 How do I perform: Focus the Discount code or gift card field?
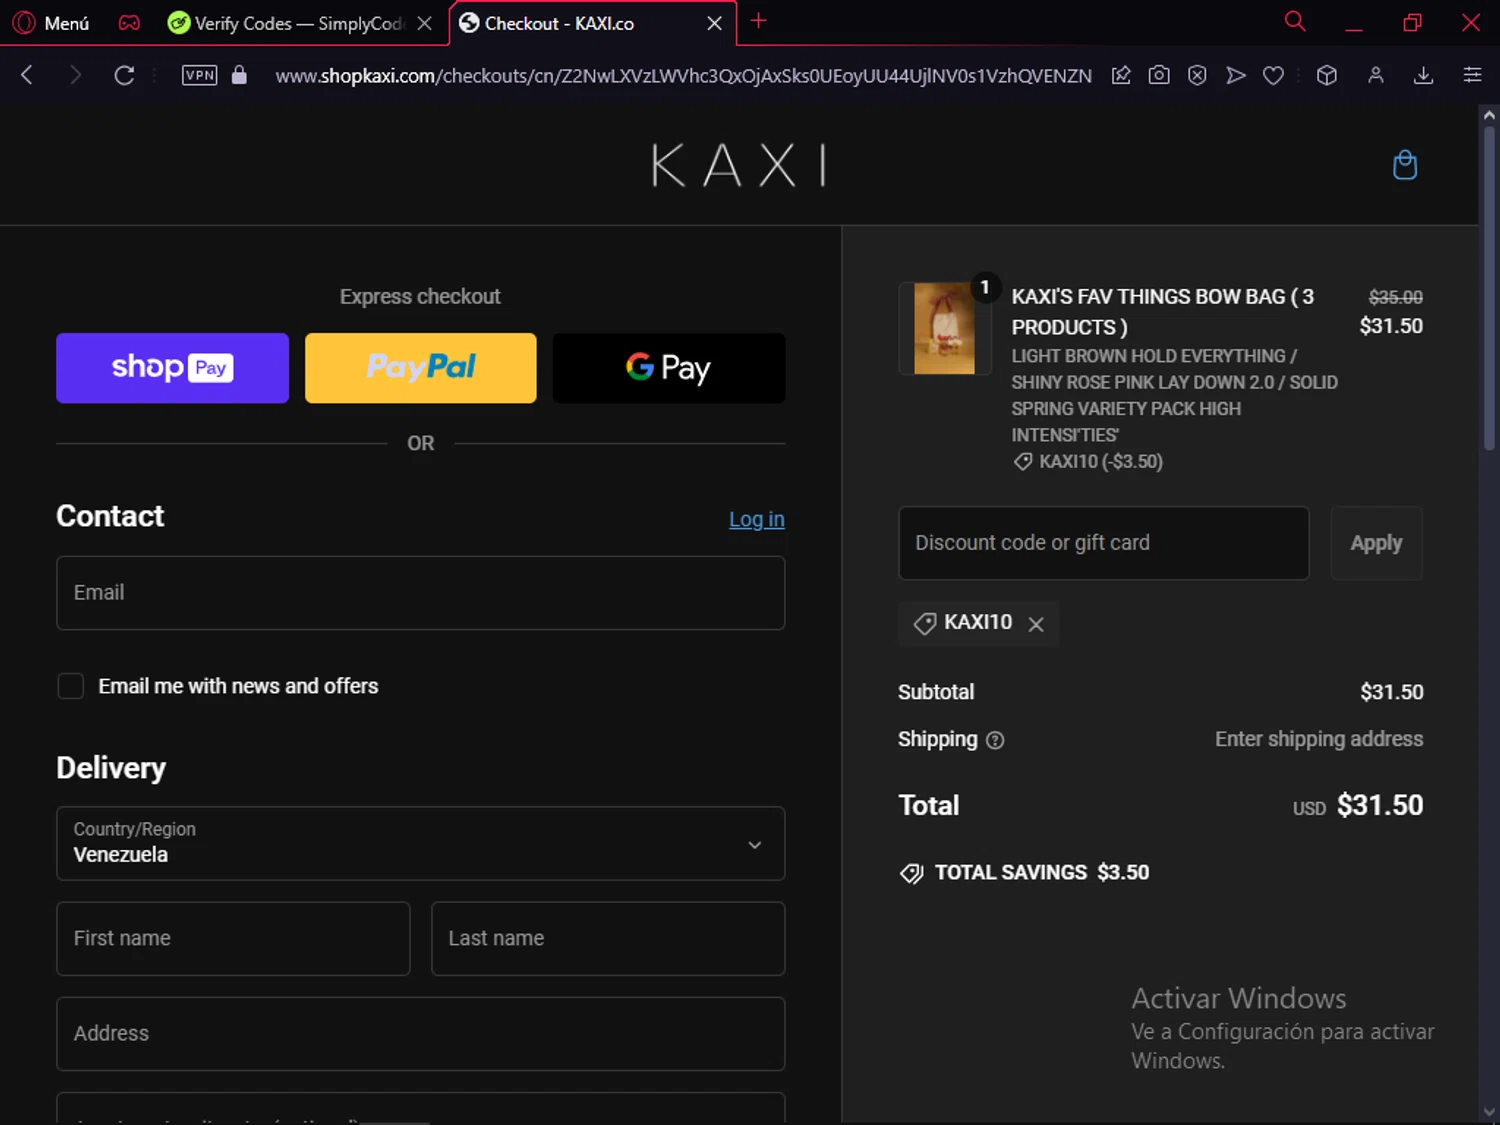(1104, 543)
